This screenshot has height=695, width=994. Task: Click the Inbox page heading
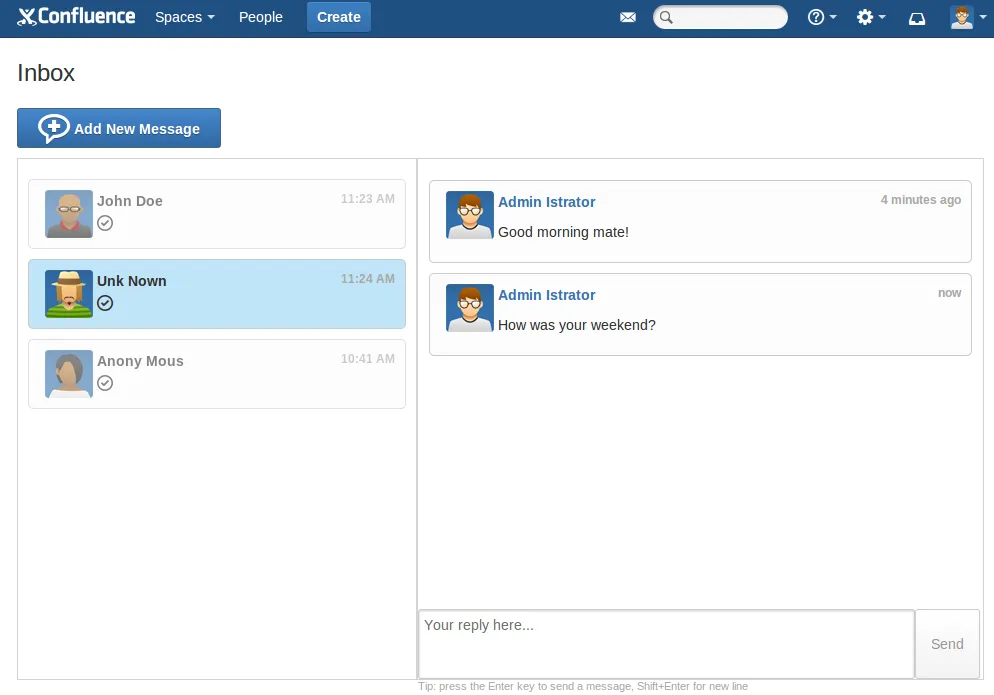point(46,73)
